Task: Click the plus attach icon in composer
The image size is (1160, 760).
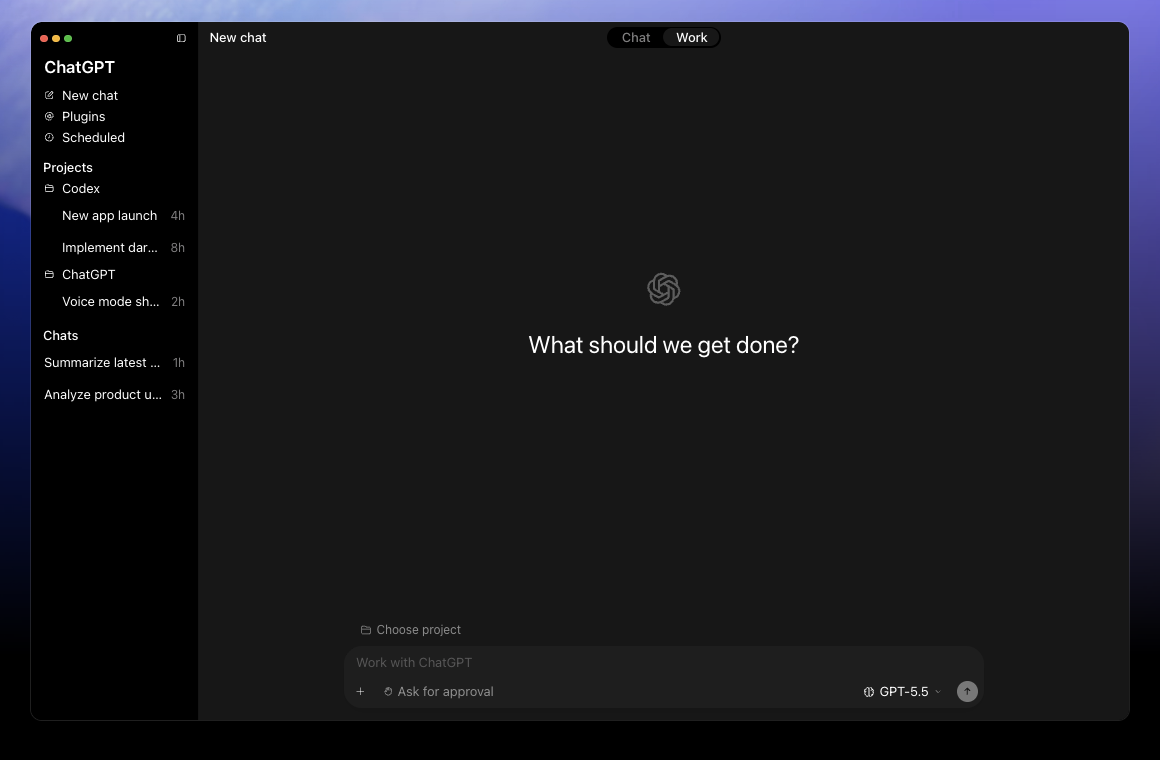Action: (360, 691)
